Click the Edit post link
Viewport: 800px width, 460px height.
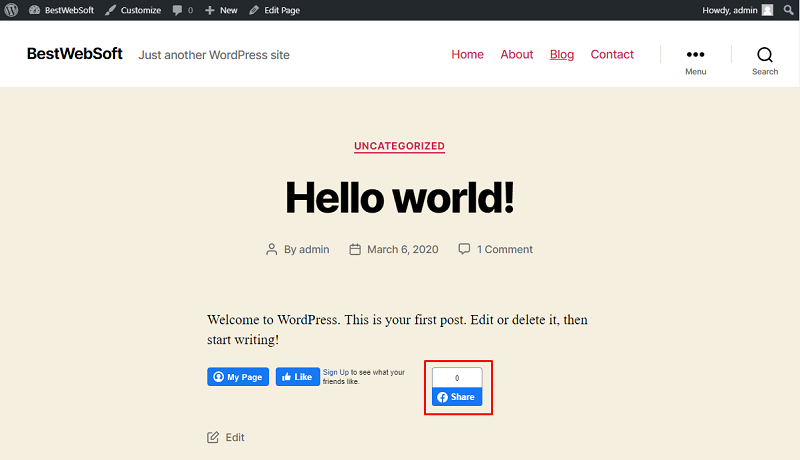click(235, 437)
